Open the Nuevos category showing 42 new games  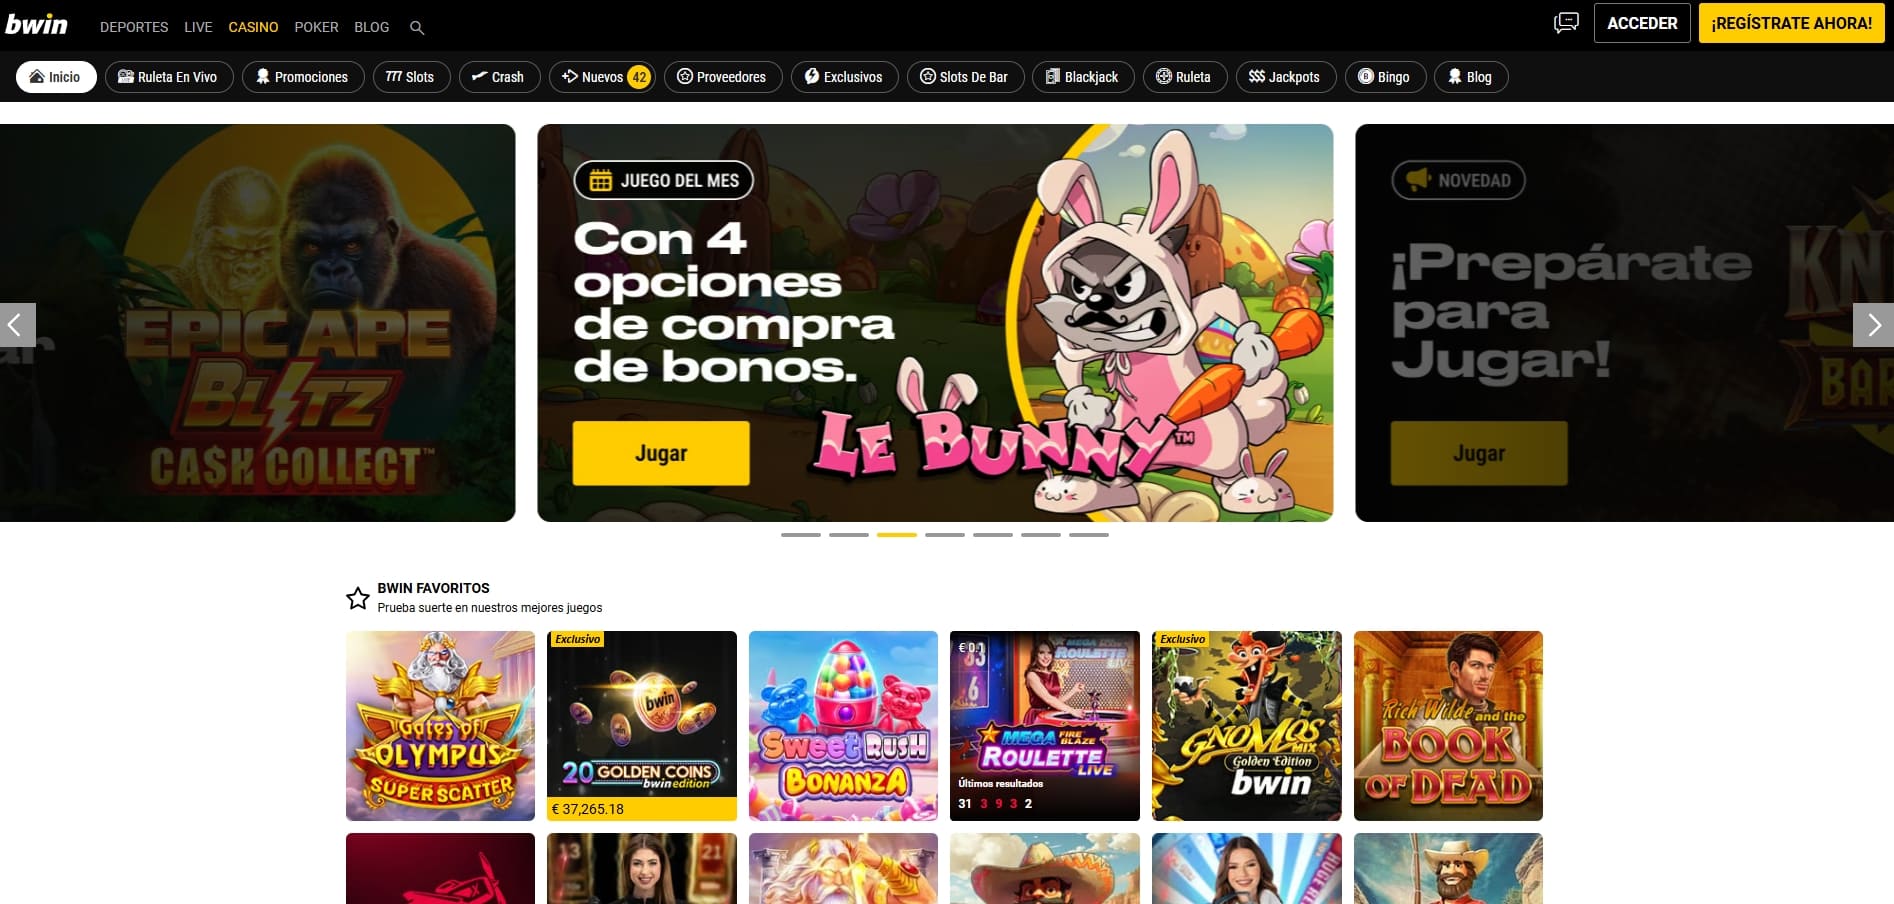tap(601, 76)
